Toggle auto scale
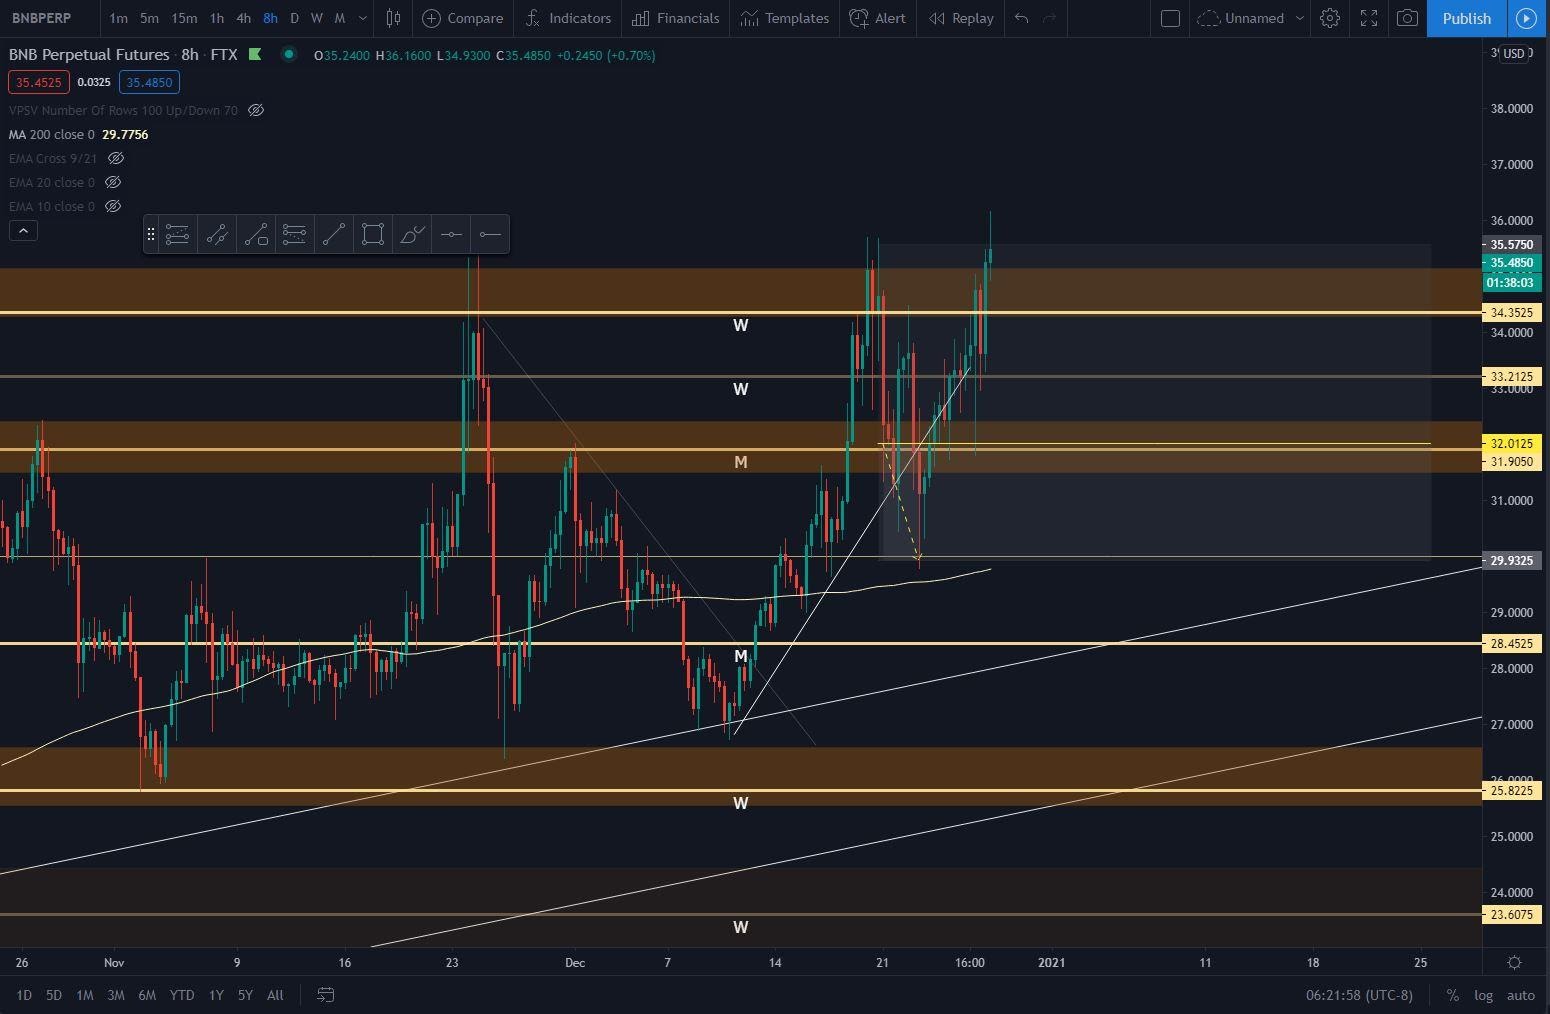Viewport: 1550px width, 1014px height. (1520, 995)
